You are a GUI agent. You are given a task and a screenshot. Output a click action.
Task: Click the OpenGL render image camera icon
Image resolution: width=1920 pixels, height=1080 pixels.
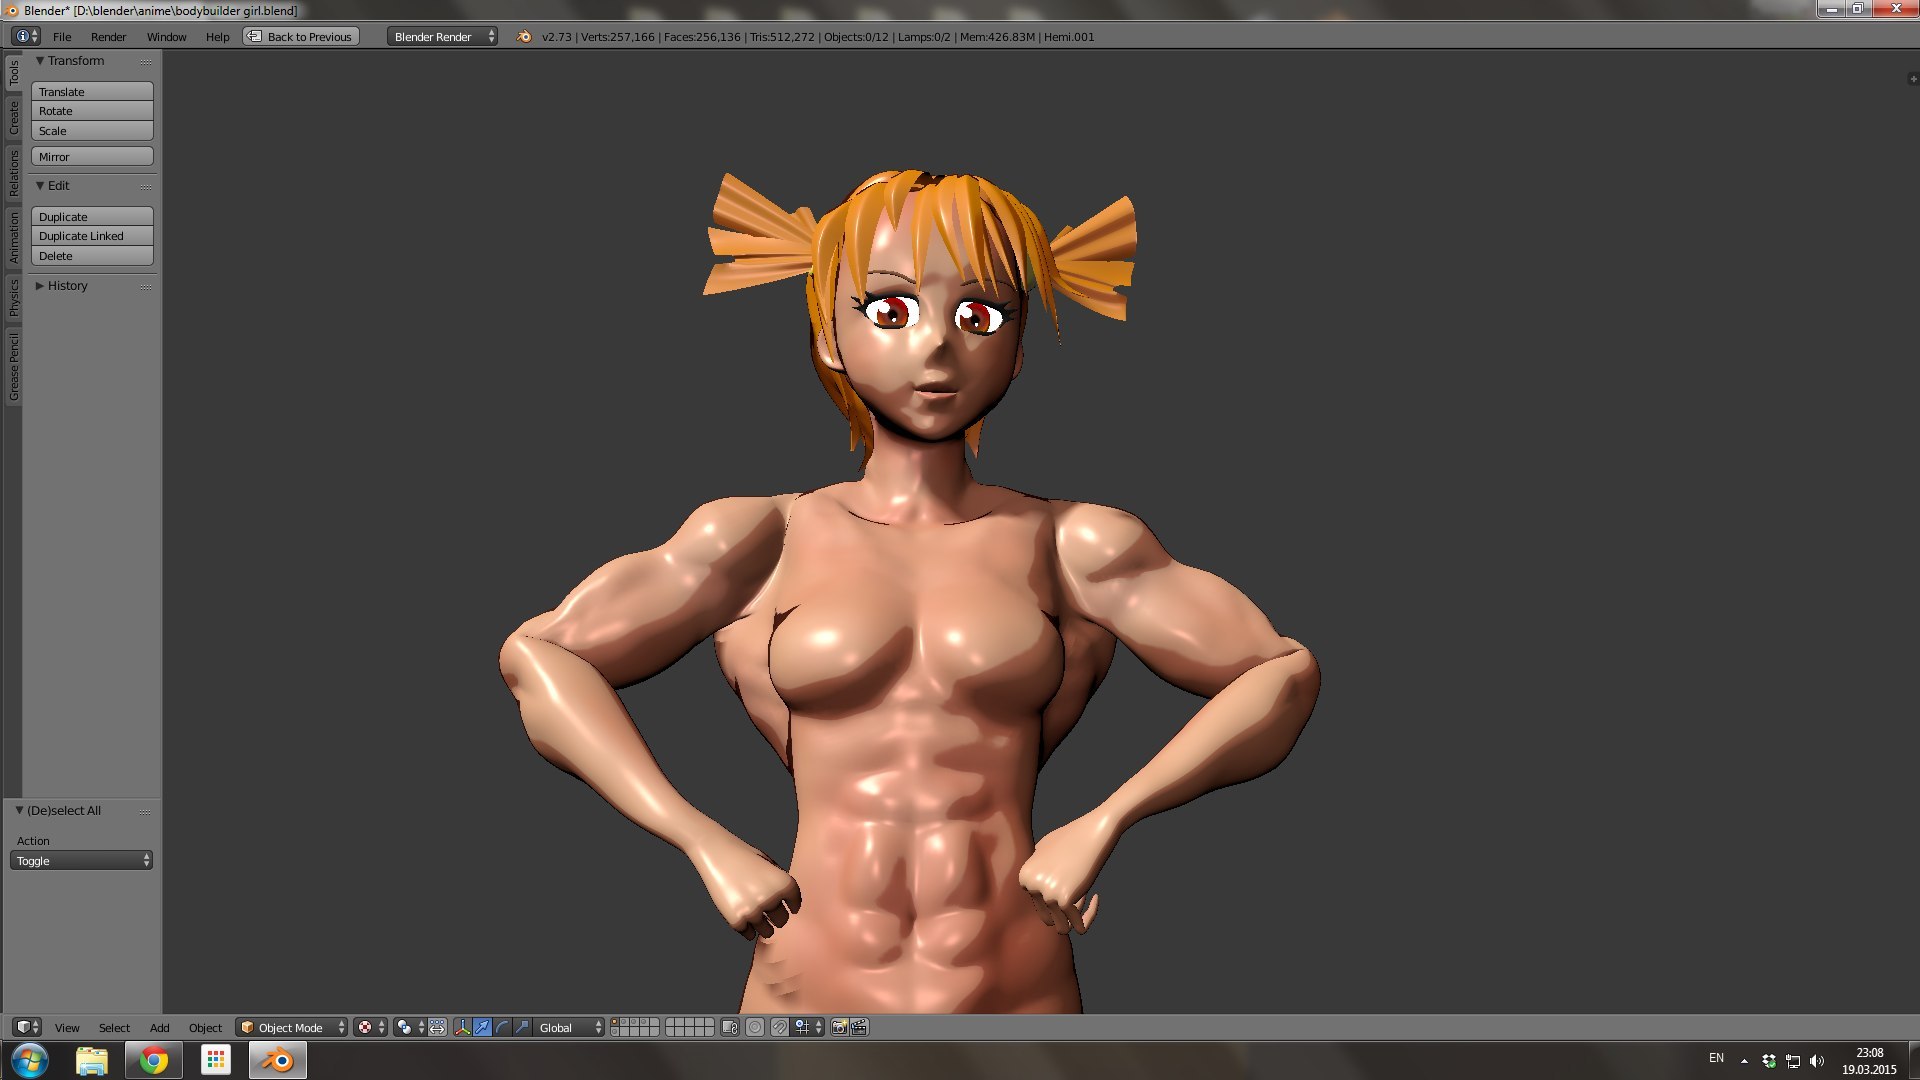click(x=839, y=1027)
